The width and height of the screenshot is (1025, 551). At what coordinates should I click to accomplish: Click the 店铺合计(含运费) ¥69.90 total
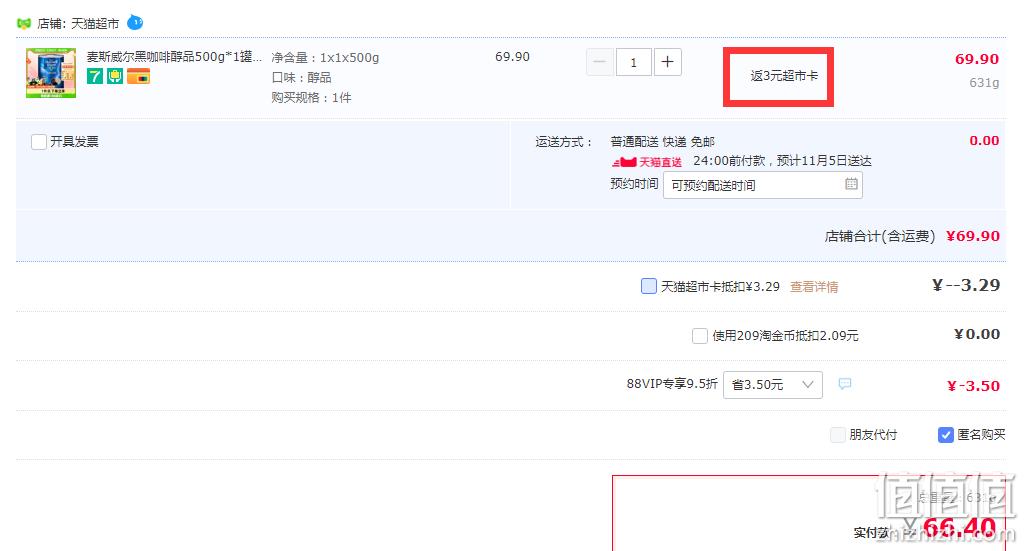click(x=911, y=236)
